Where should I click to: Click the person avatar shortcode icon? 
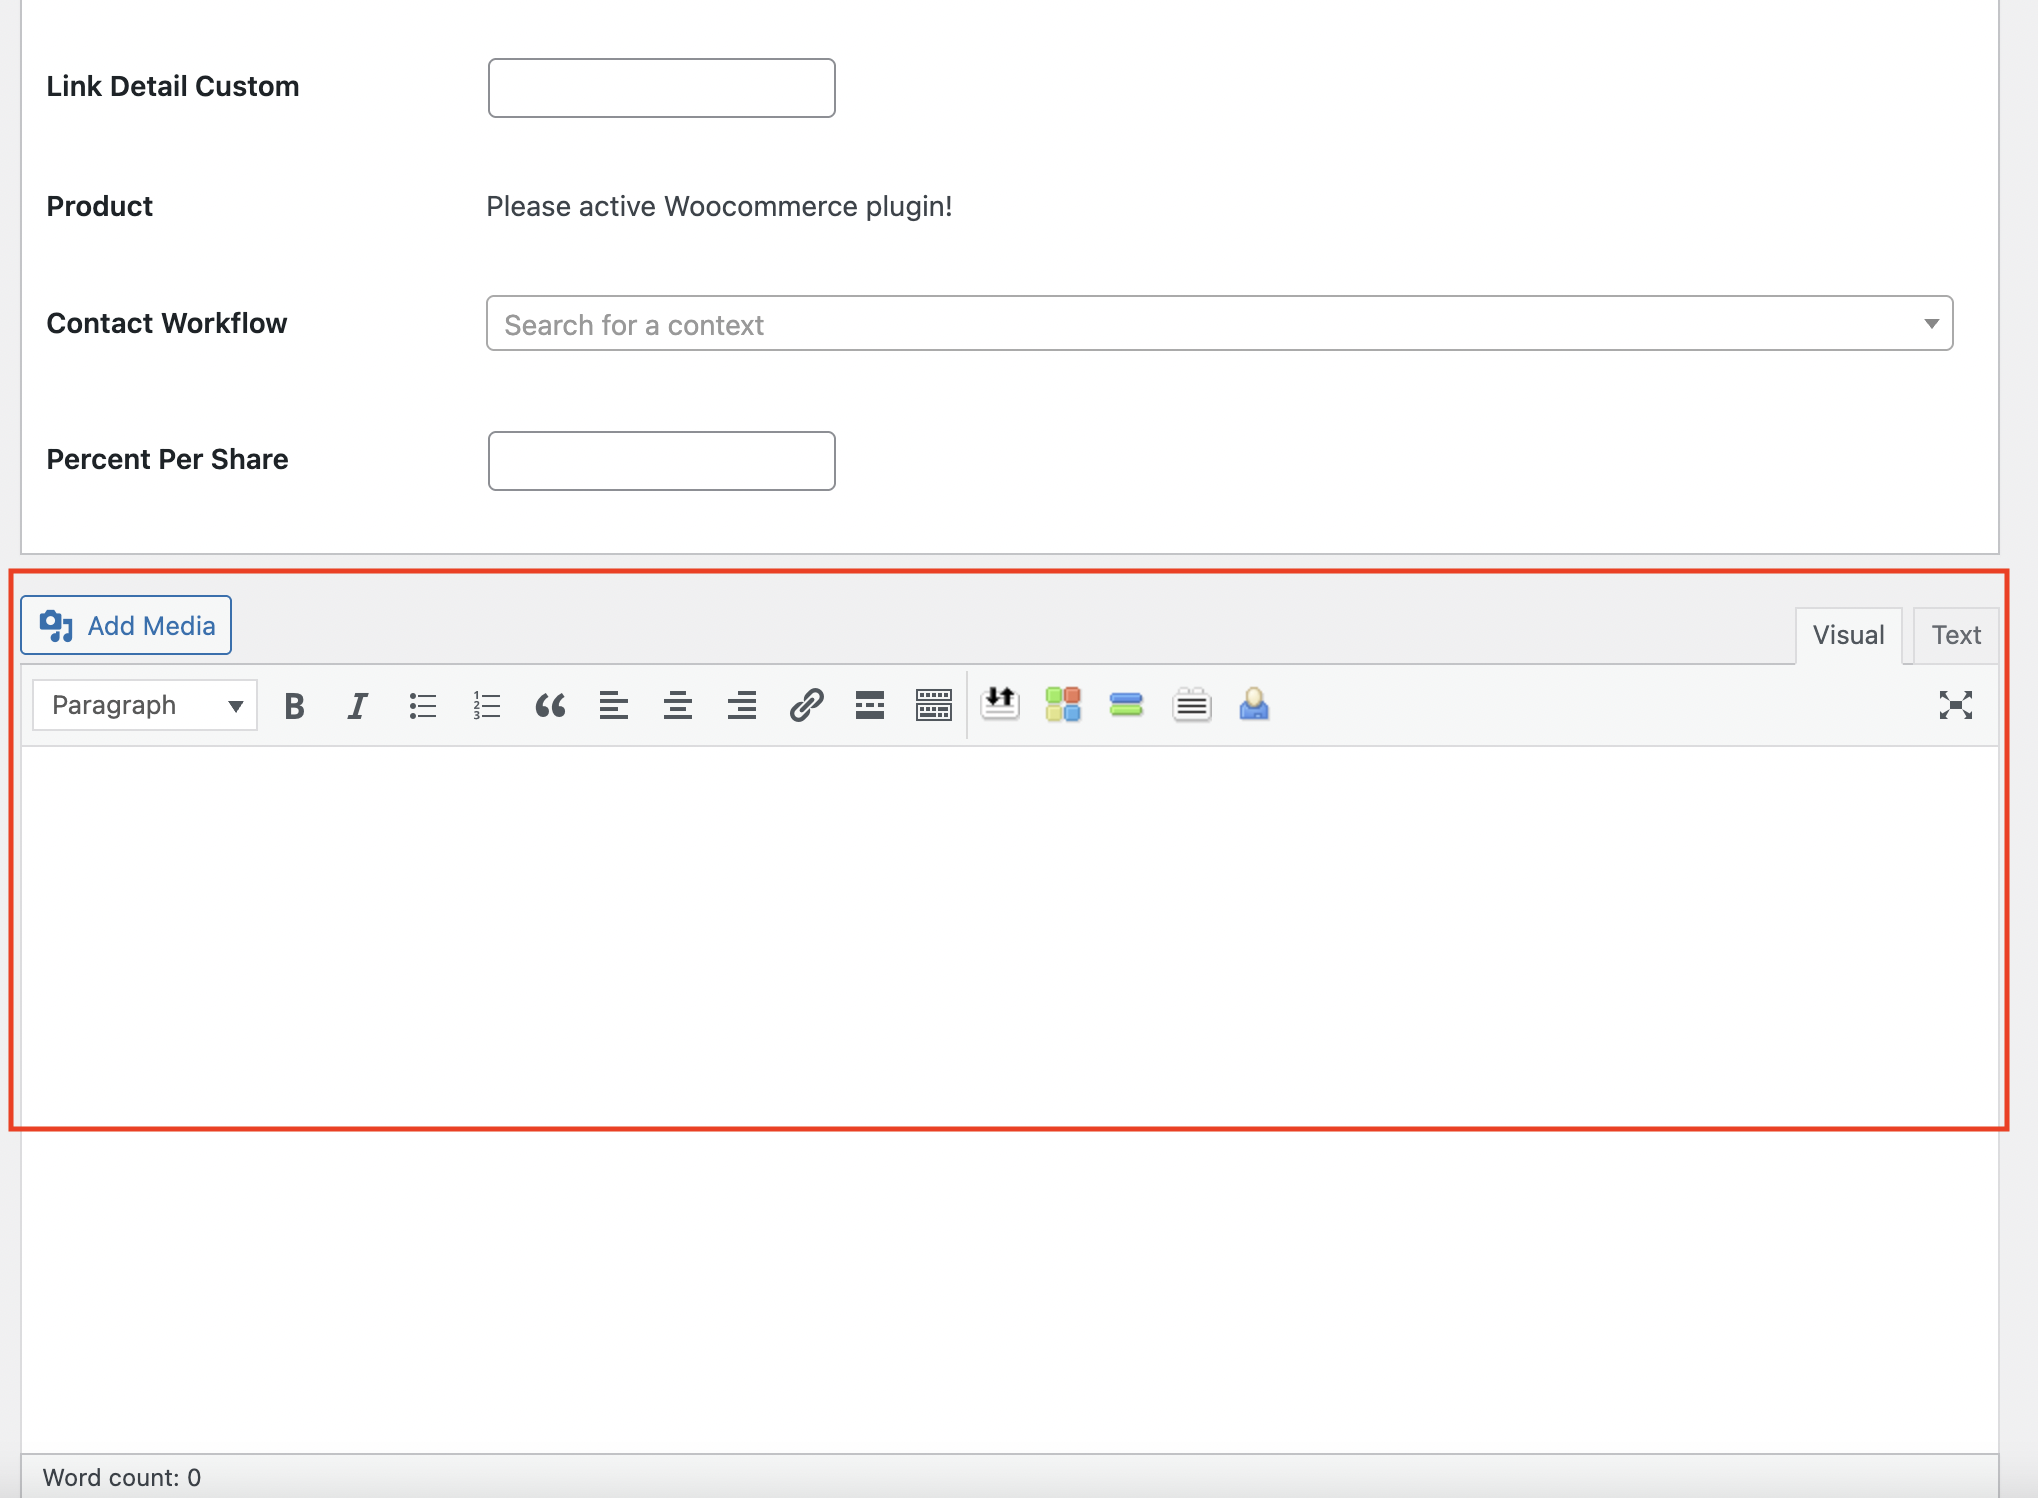click(1254, 705)
